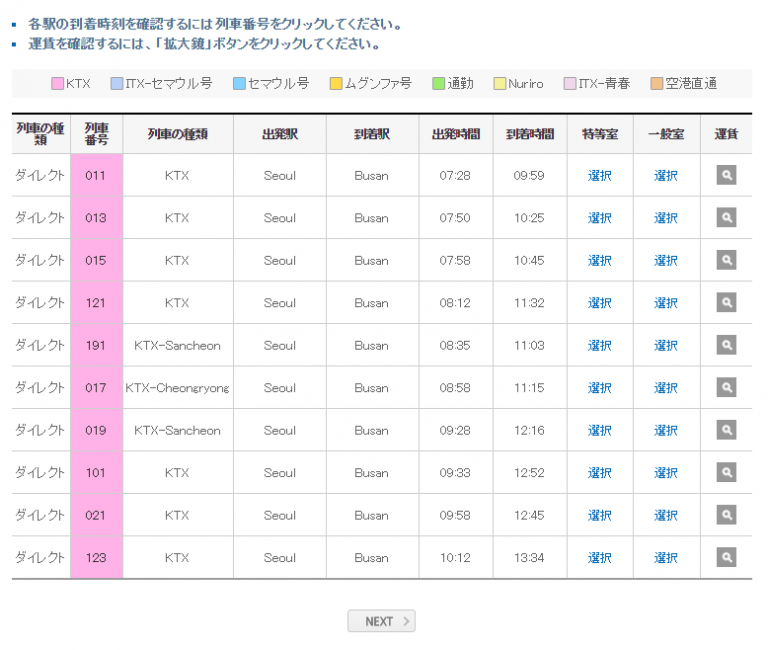
Task: Click the fare magnifier for train 019
Action: [726, 430]
